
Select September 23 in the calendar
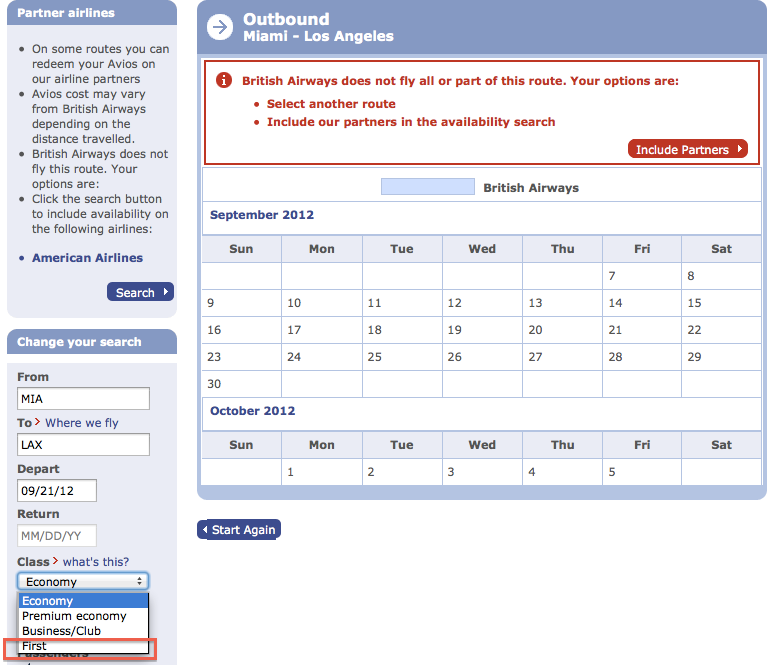[241, 357]
